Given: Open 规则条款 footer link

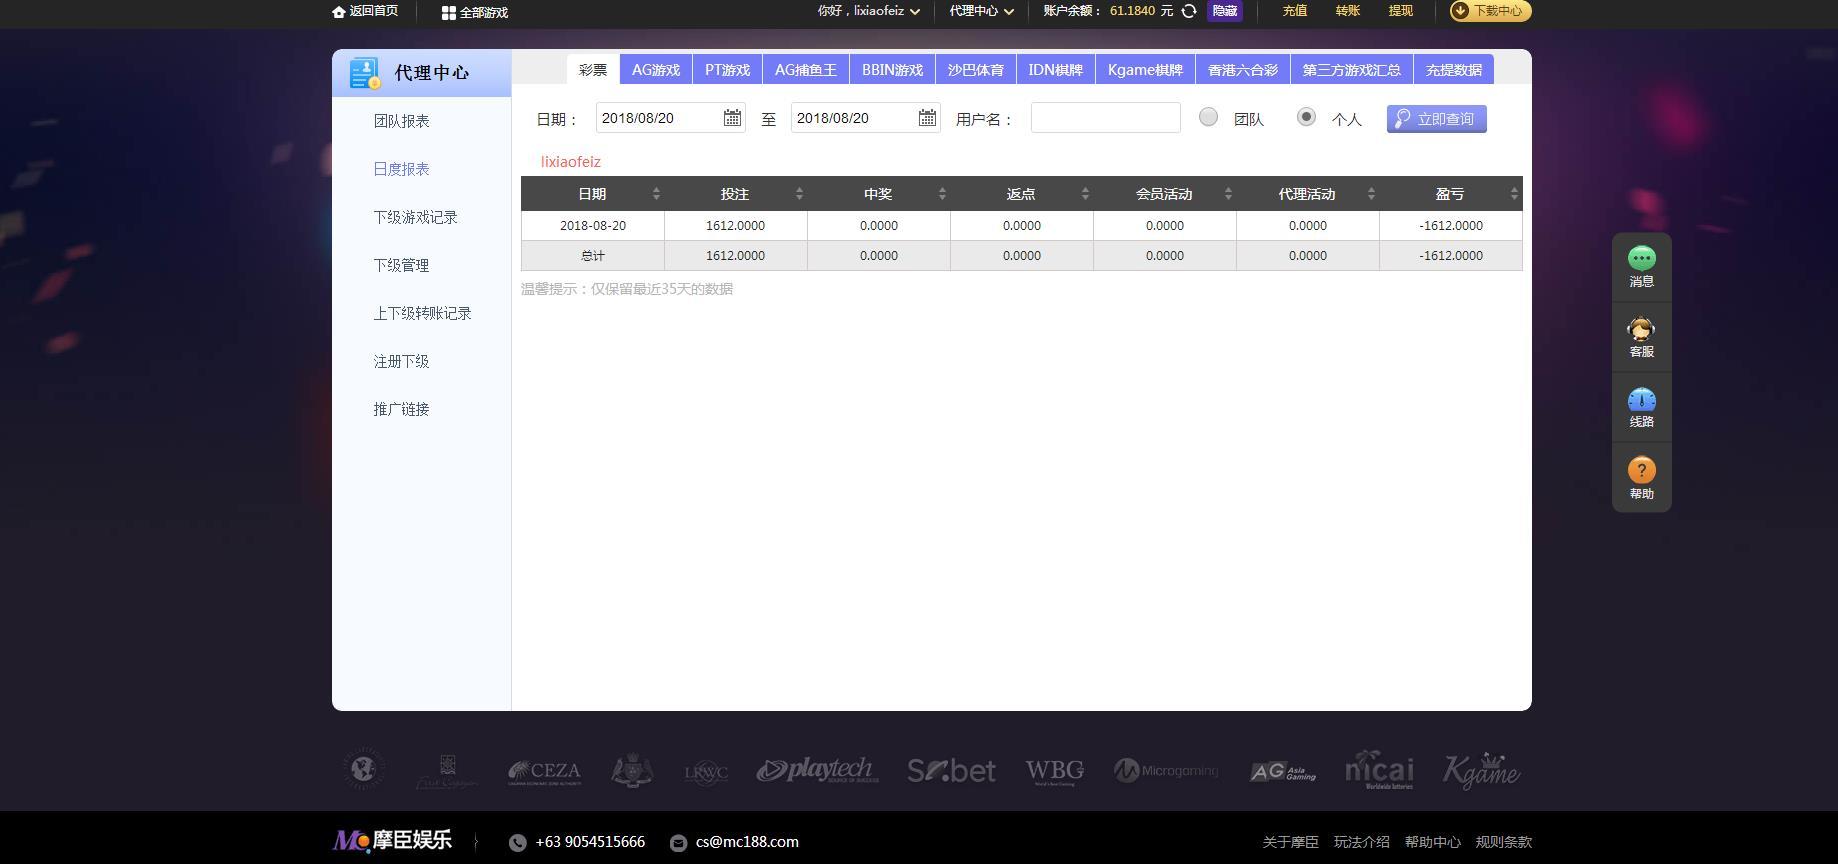Looking at the screenshot, I should click(x=1504, y=842).
